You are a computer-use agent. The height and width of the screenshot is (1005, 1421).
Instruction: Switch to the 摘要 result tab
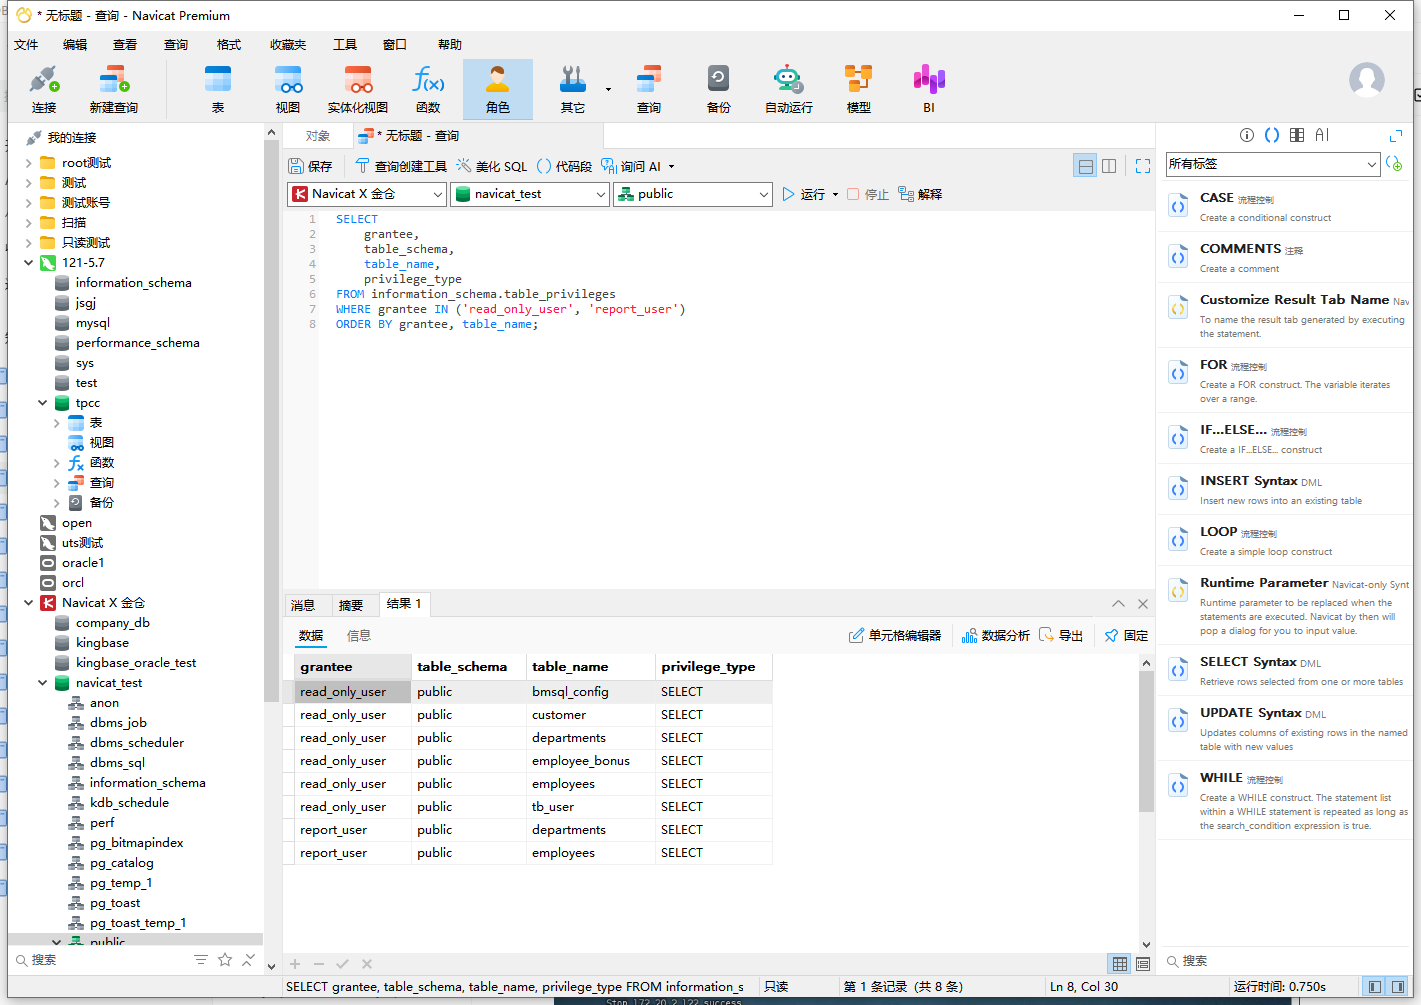pos(351,605)
